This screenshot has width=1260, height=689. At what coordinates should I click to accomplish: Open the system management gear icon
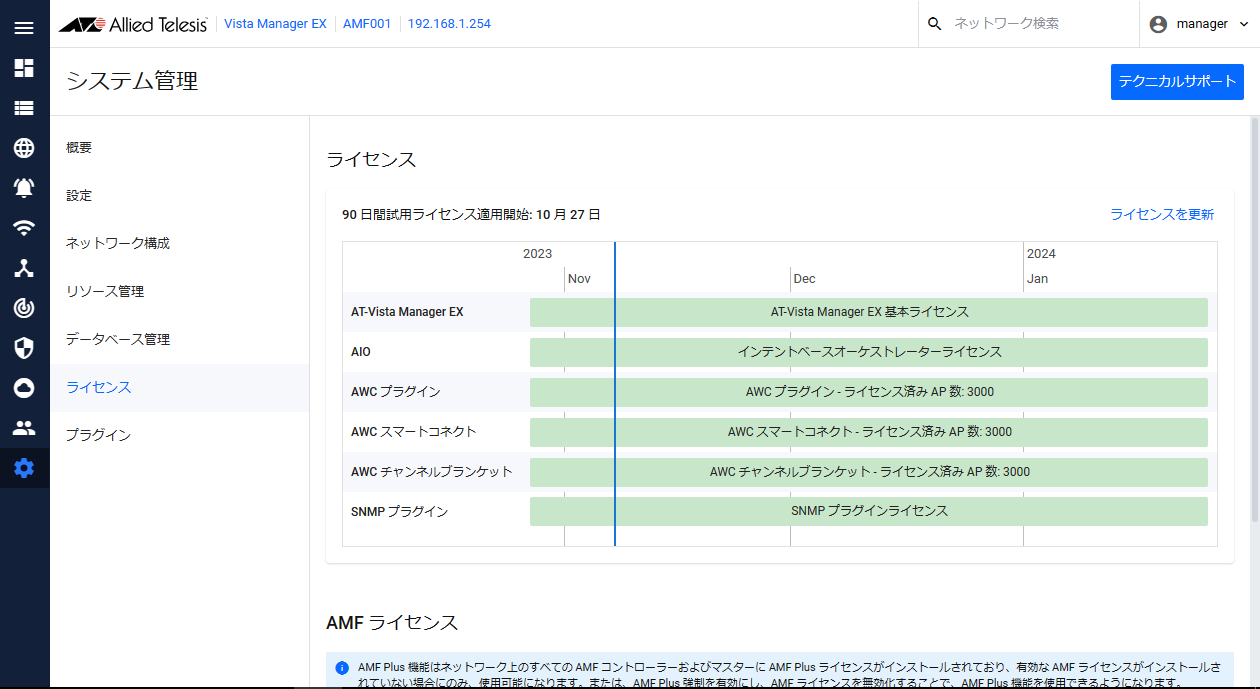[24, 468]
